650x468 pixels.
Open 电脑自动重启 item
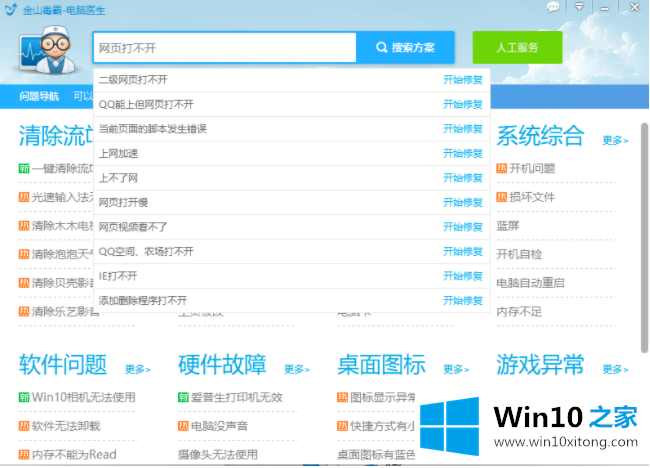click(x=531, y=283)
